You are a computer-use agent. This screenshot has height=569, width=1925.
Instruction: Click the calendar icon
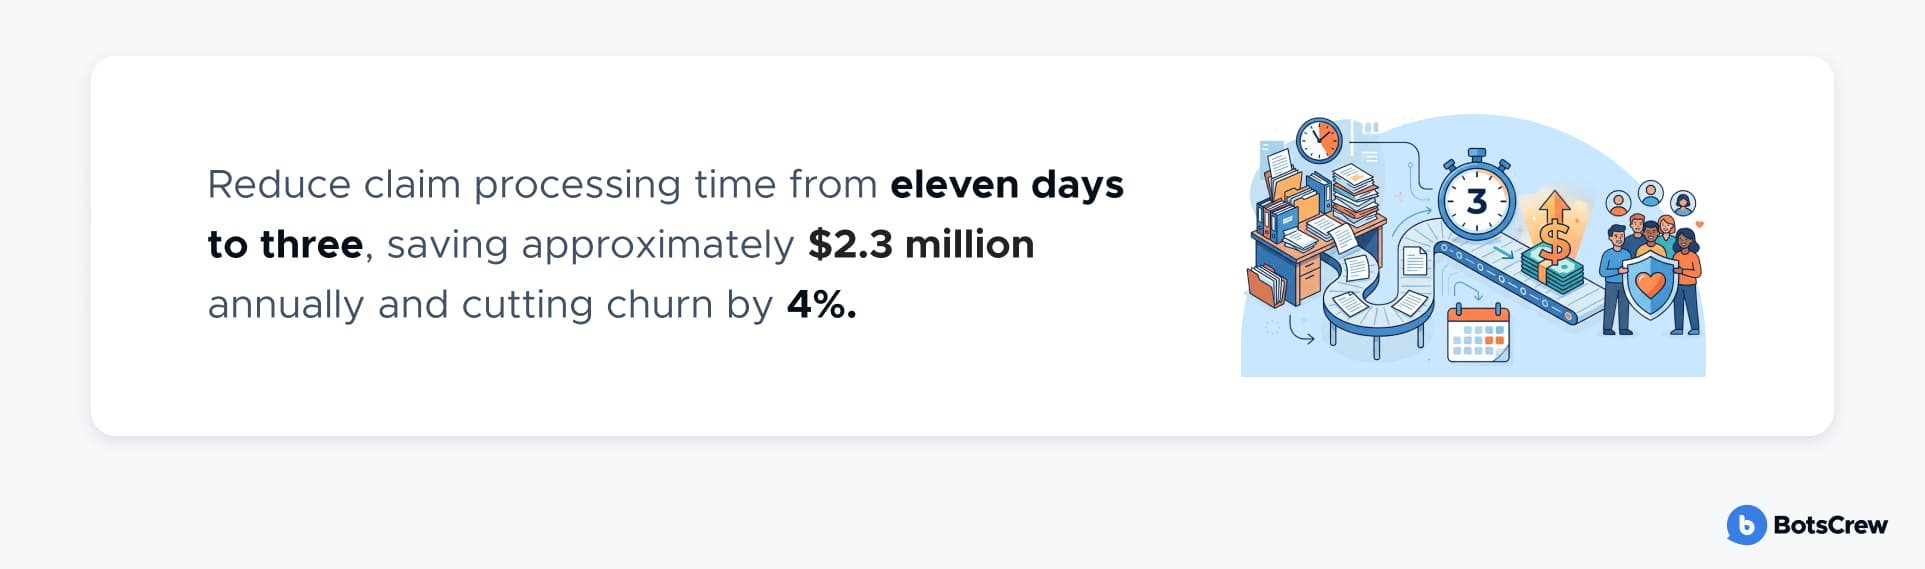point(1478,334)
